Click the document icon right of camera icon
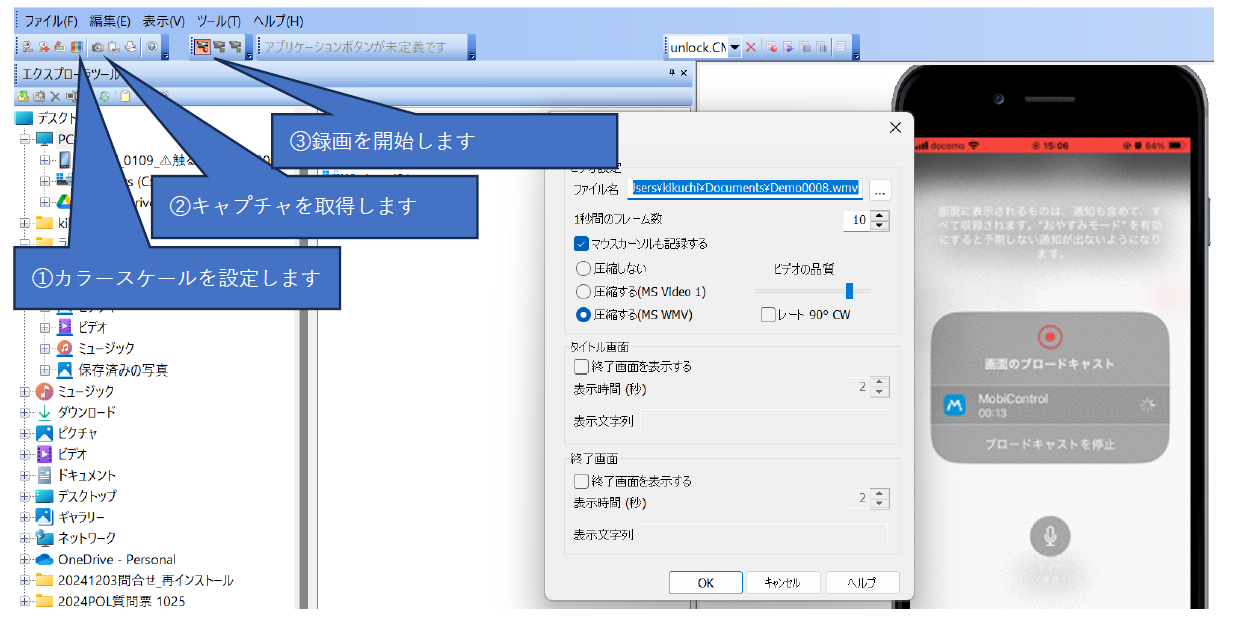 click(x=114, y=47)
